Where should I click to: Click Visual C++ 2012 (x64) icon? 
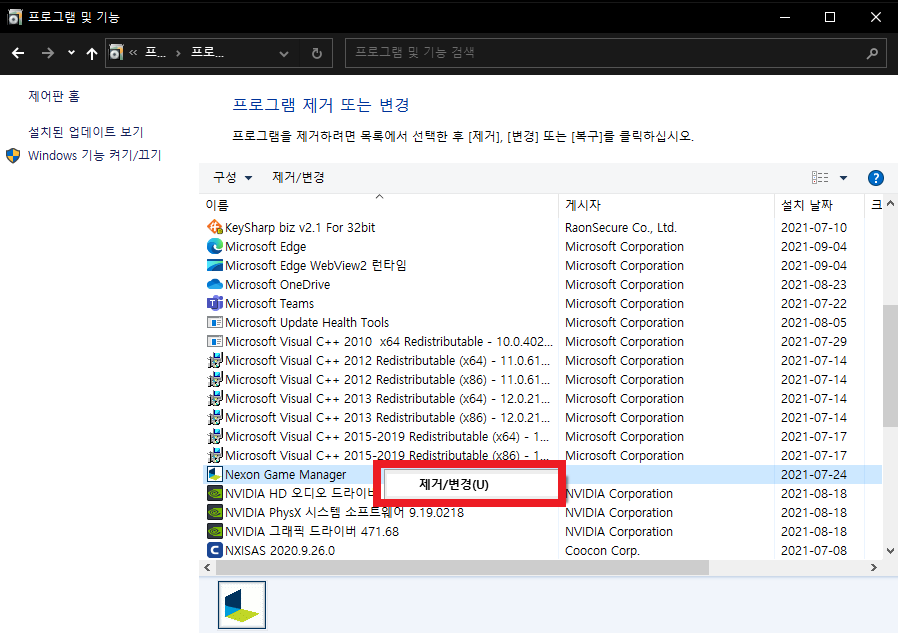[215, 360]
